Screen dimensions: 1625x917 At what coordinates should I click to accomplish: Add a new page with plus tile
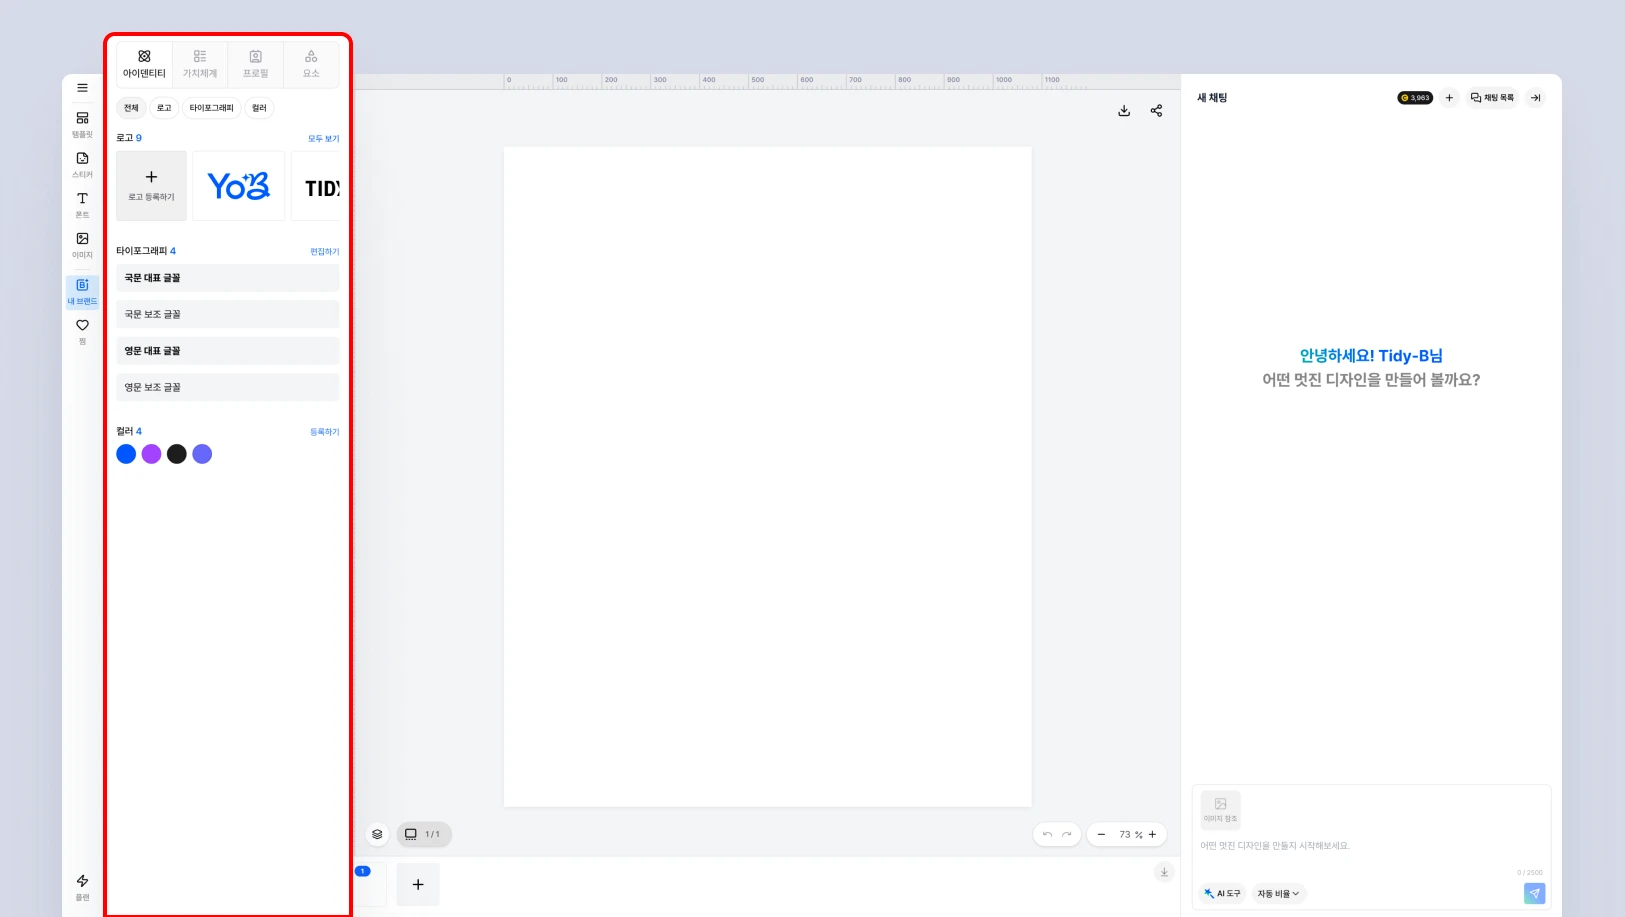tap(418, 884)
